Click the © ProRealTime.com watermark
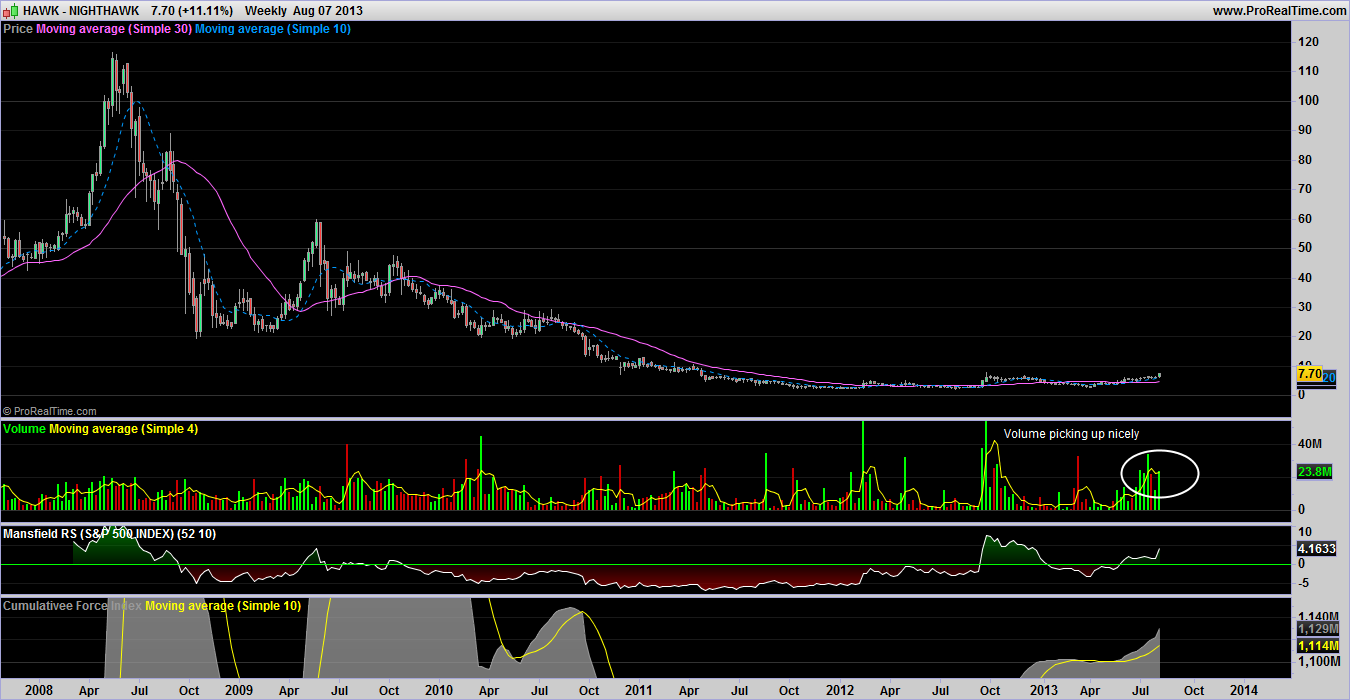Image resolution: width=1350 pixels, height=700 pixels. (x=50, y=411)
